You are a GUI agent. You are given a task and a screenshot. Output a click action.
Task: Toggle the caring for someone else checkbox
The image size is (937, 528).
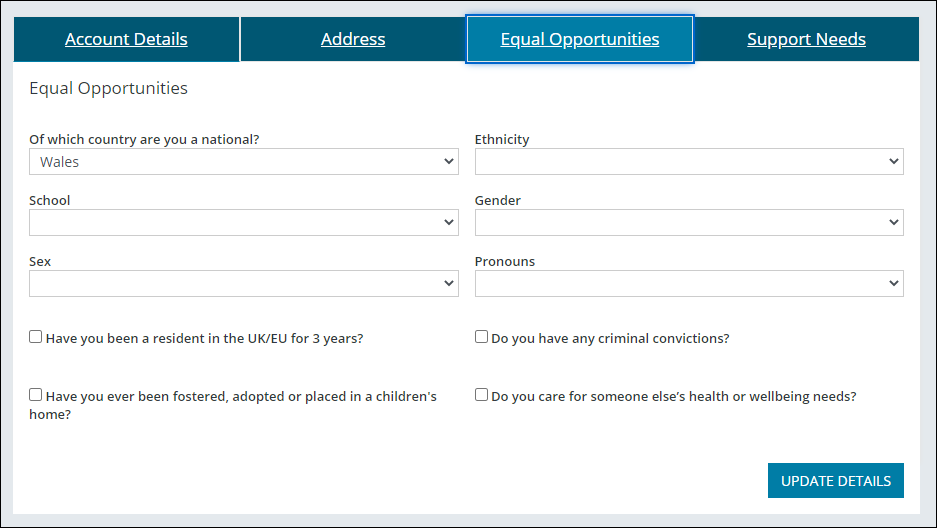(x=481, y=395)
